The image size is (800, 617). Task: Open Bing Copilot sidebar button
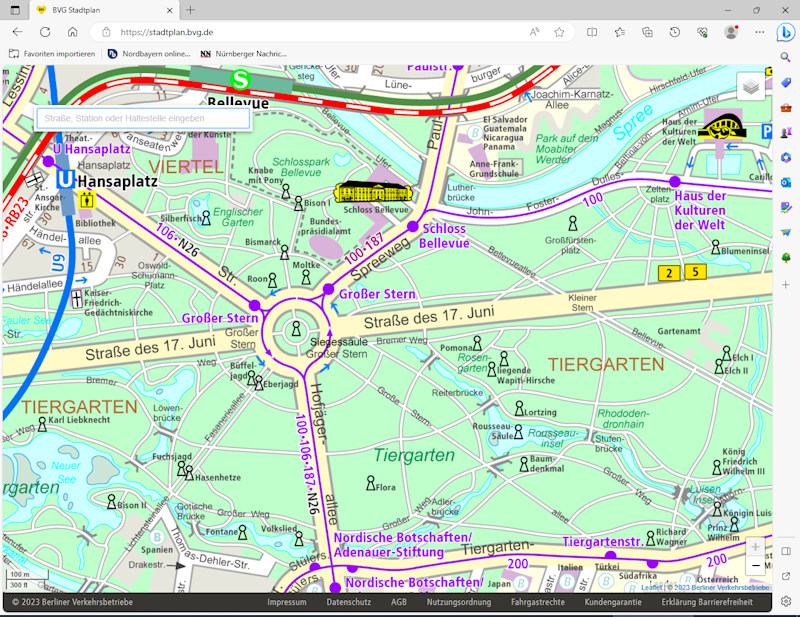click(785, 32)
